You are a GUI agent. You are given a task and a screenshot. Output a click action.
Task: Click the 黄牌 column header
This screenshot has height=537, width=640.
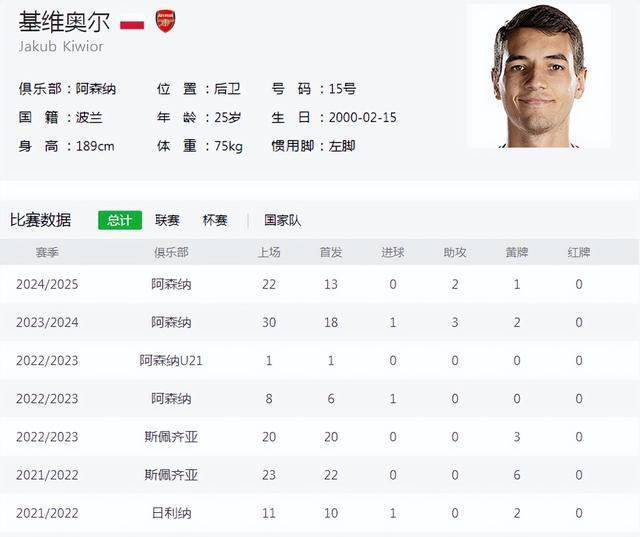(x=517, y=253)
